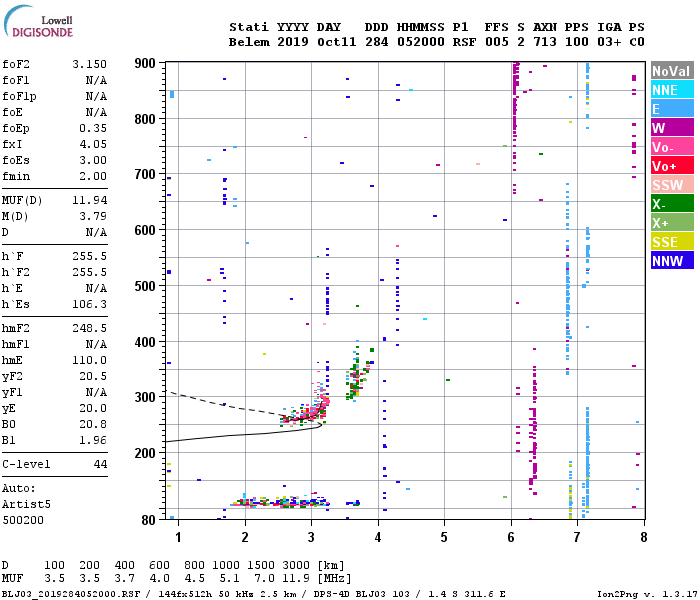Click the foEp value 0.35

(93, 128)
